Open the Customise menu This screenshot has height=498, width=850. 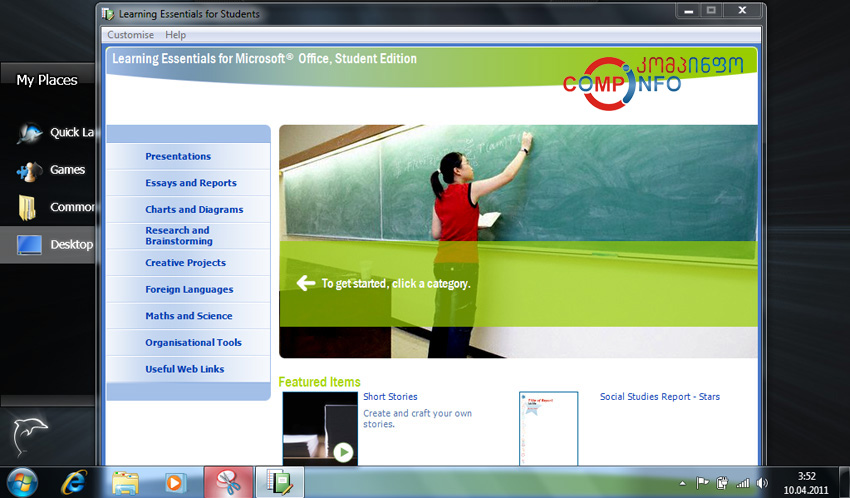click(130, 35)
